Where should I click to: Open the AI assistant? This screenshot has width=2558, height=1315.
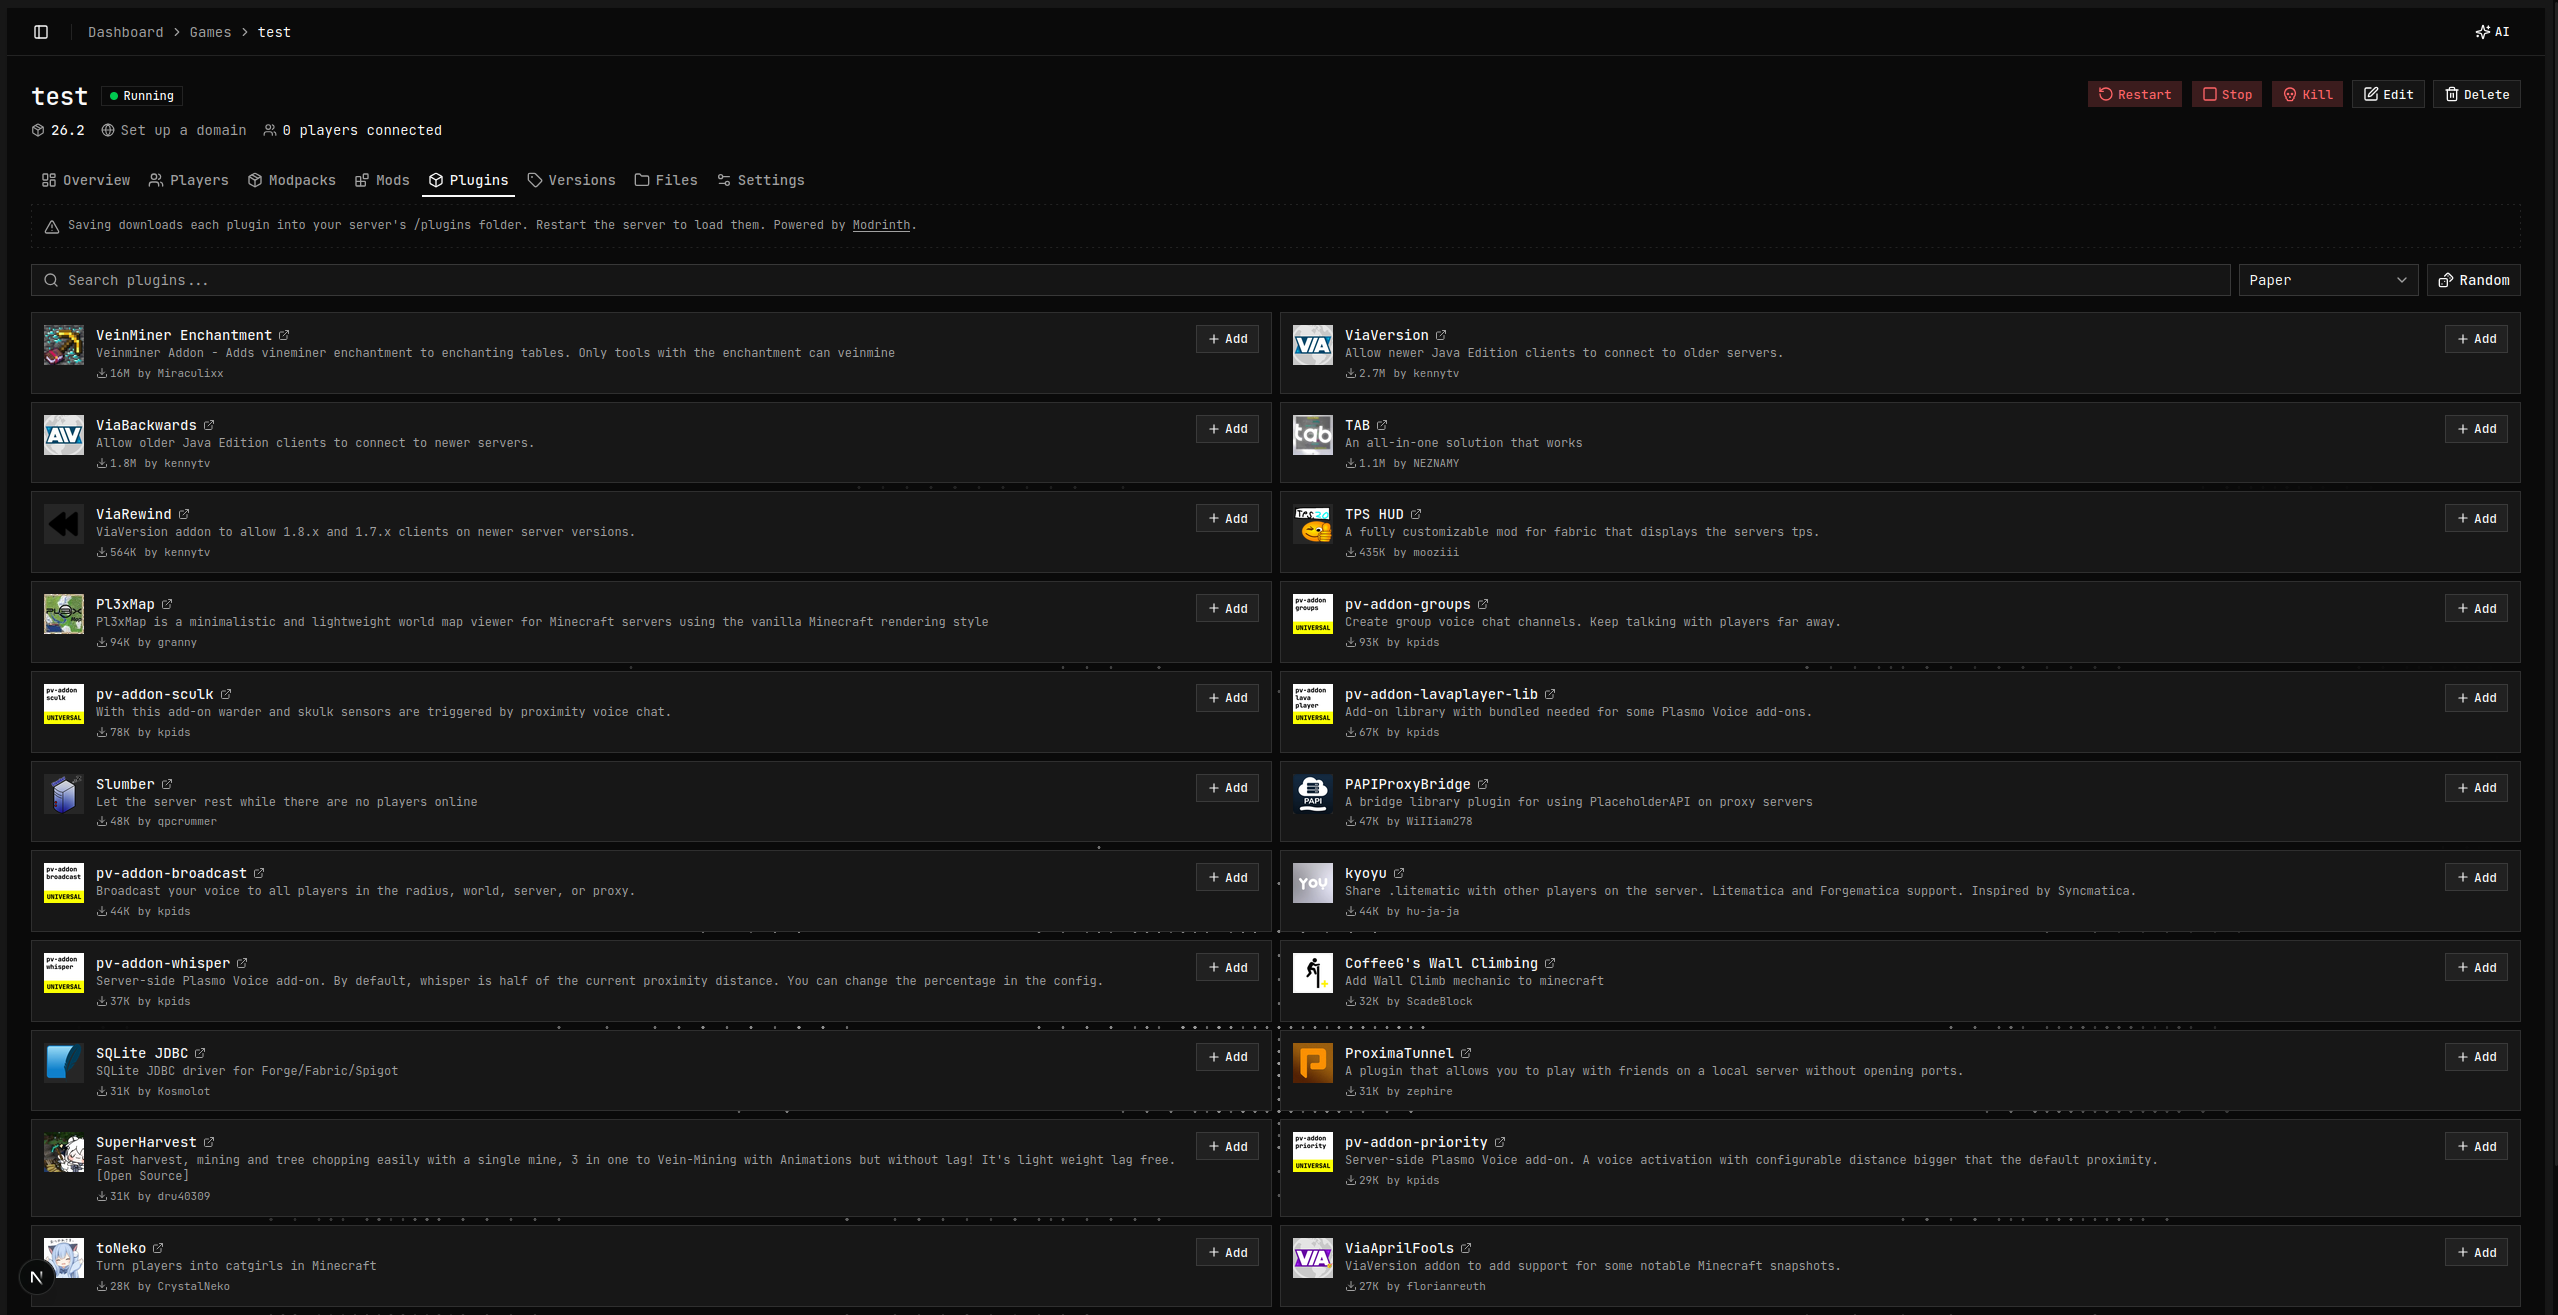(2492, 32)
